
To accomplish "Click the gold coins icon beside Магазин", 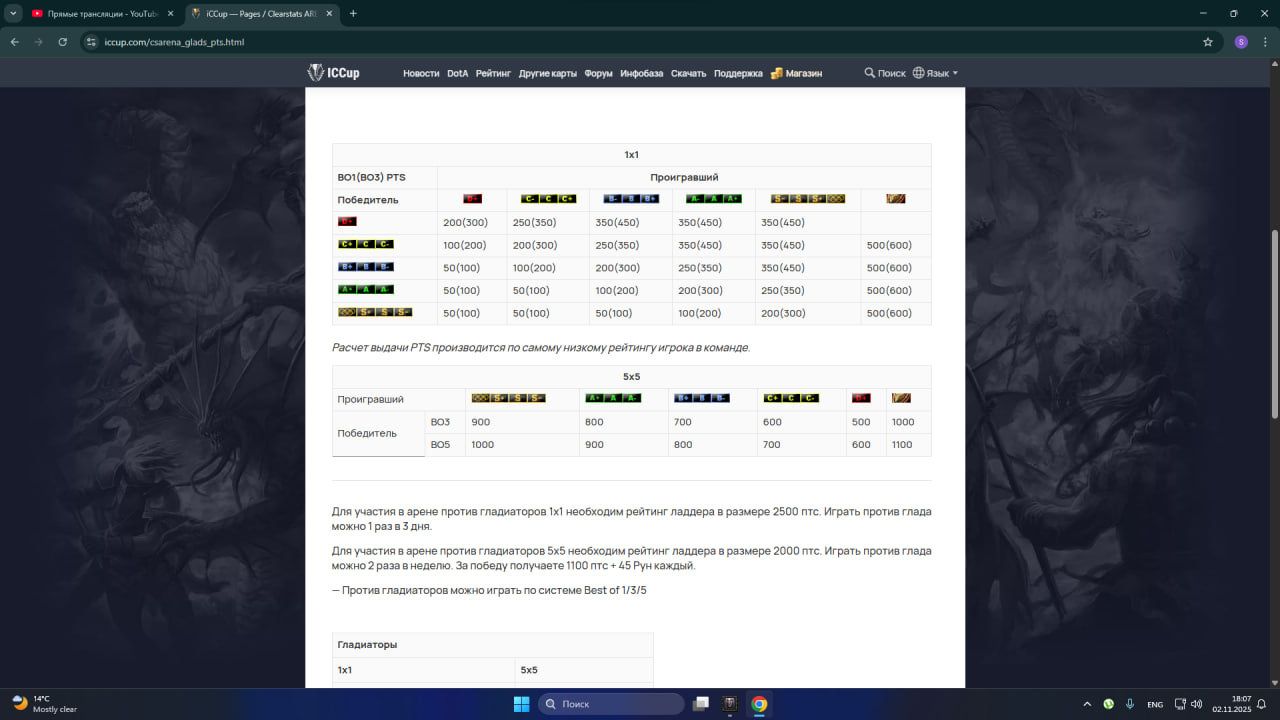I will [x=776, y=73].
